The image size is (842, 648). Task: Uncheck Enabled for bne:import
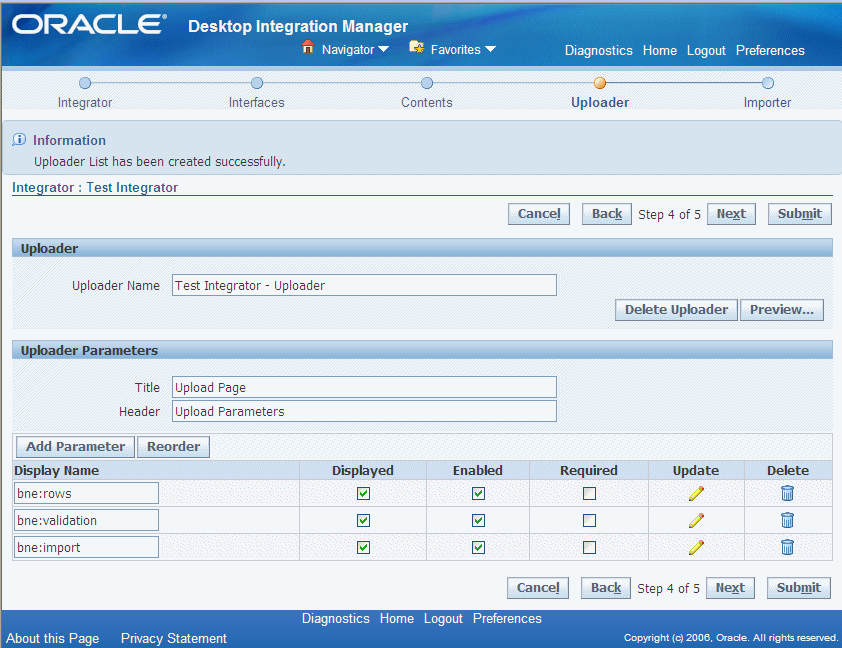478,547
